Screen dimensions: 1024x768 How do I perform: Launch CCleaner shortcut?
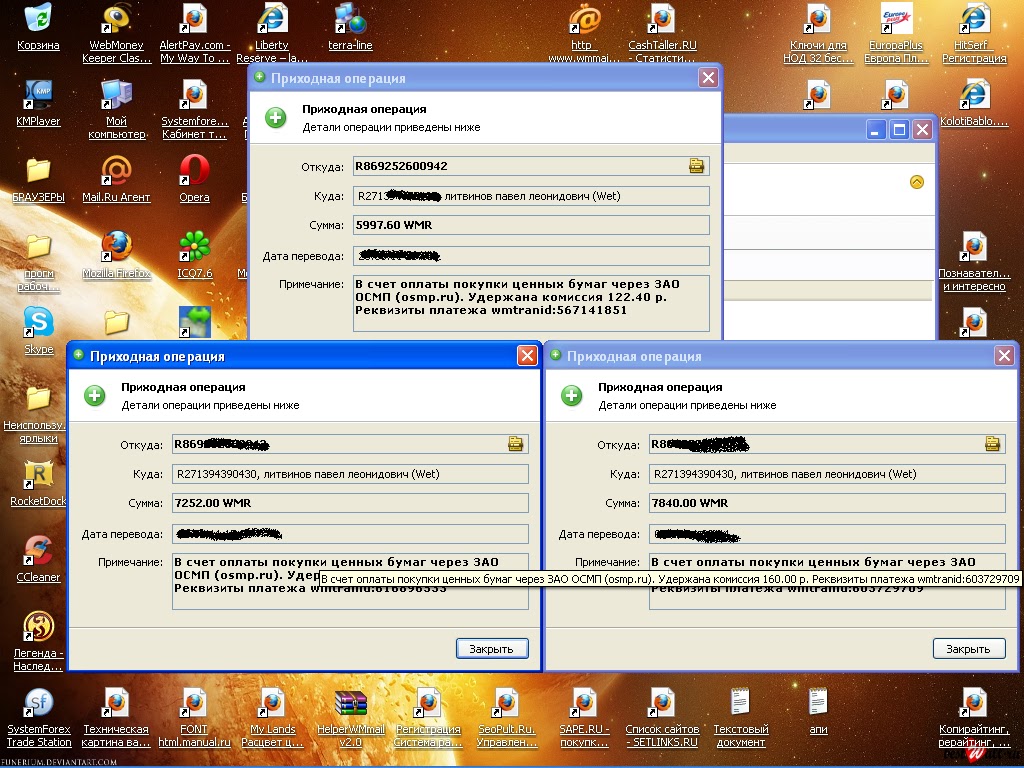[38, 559]
